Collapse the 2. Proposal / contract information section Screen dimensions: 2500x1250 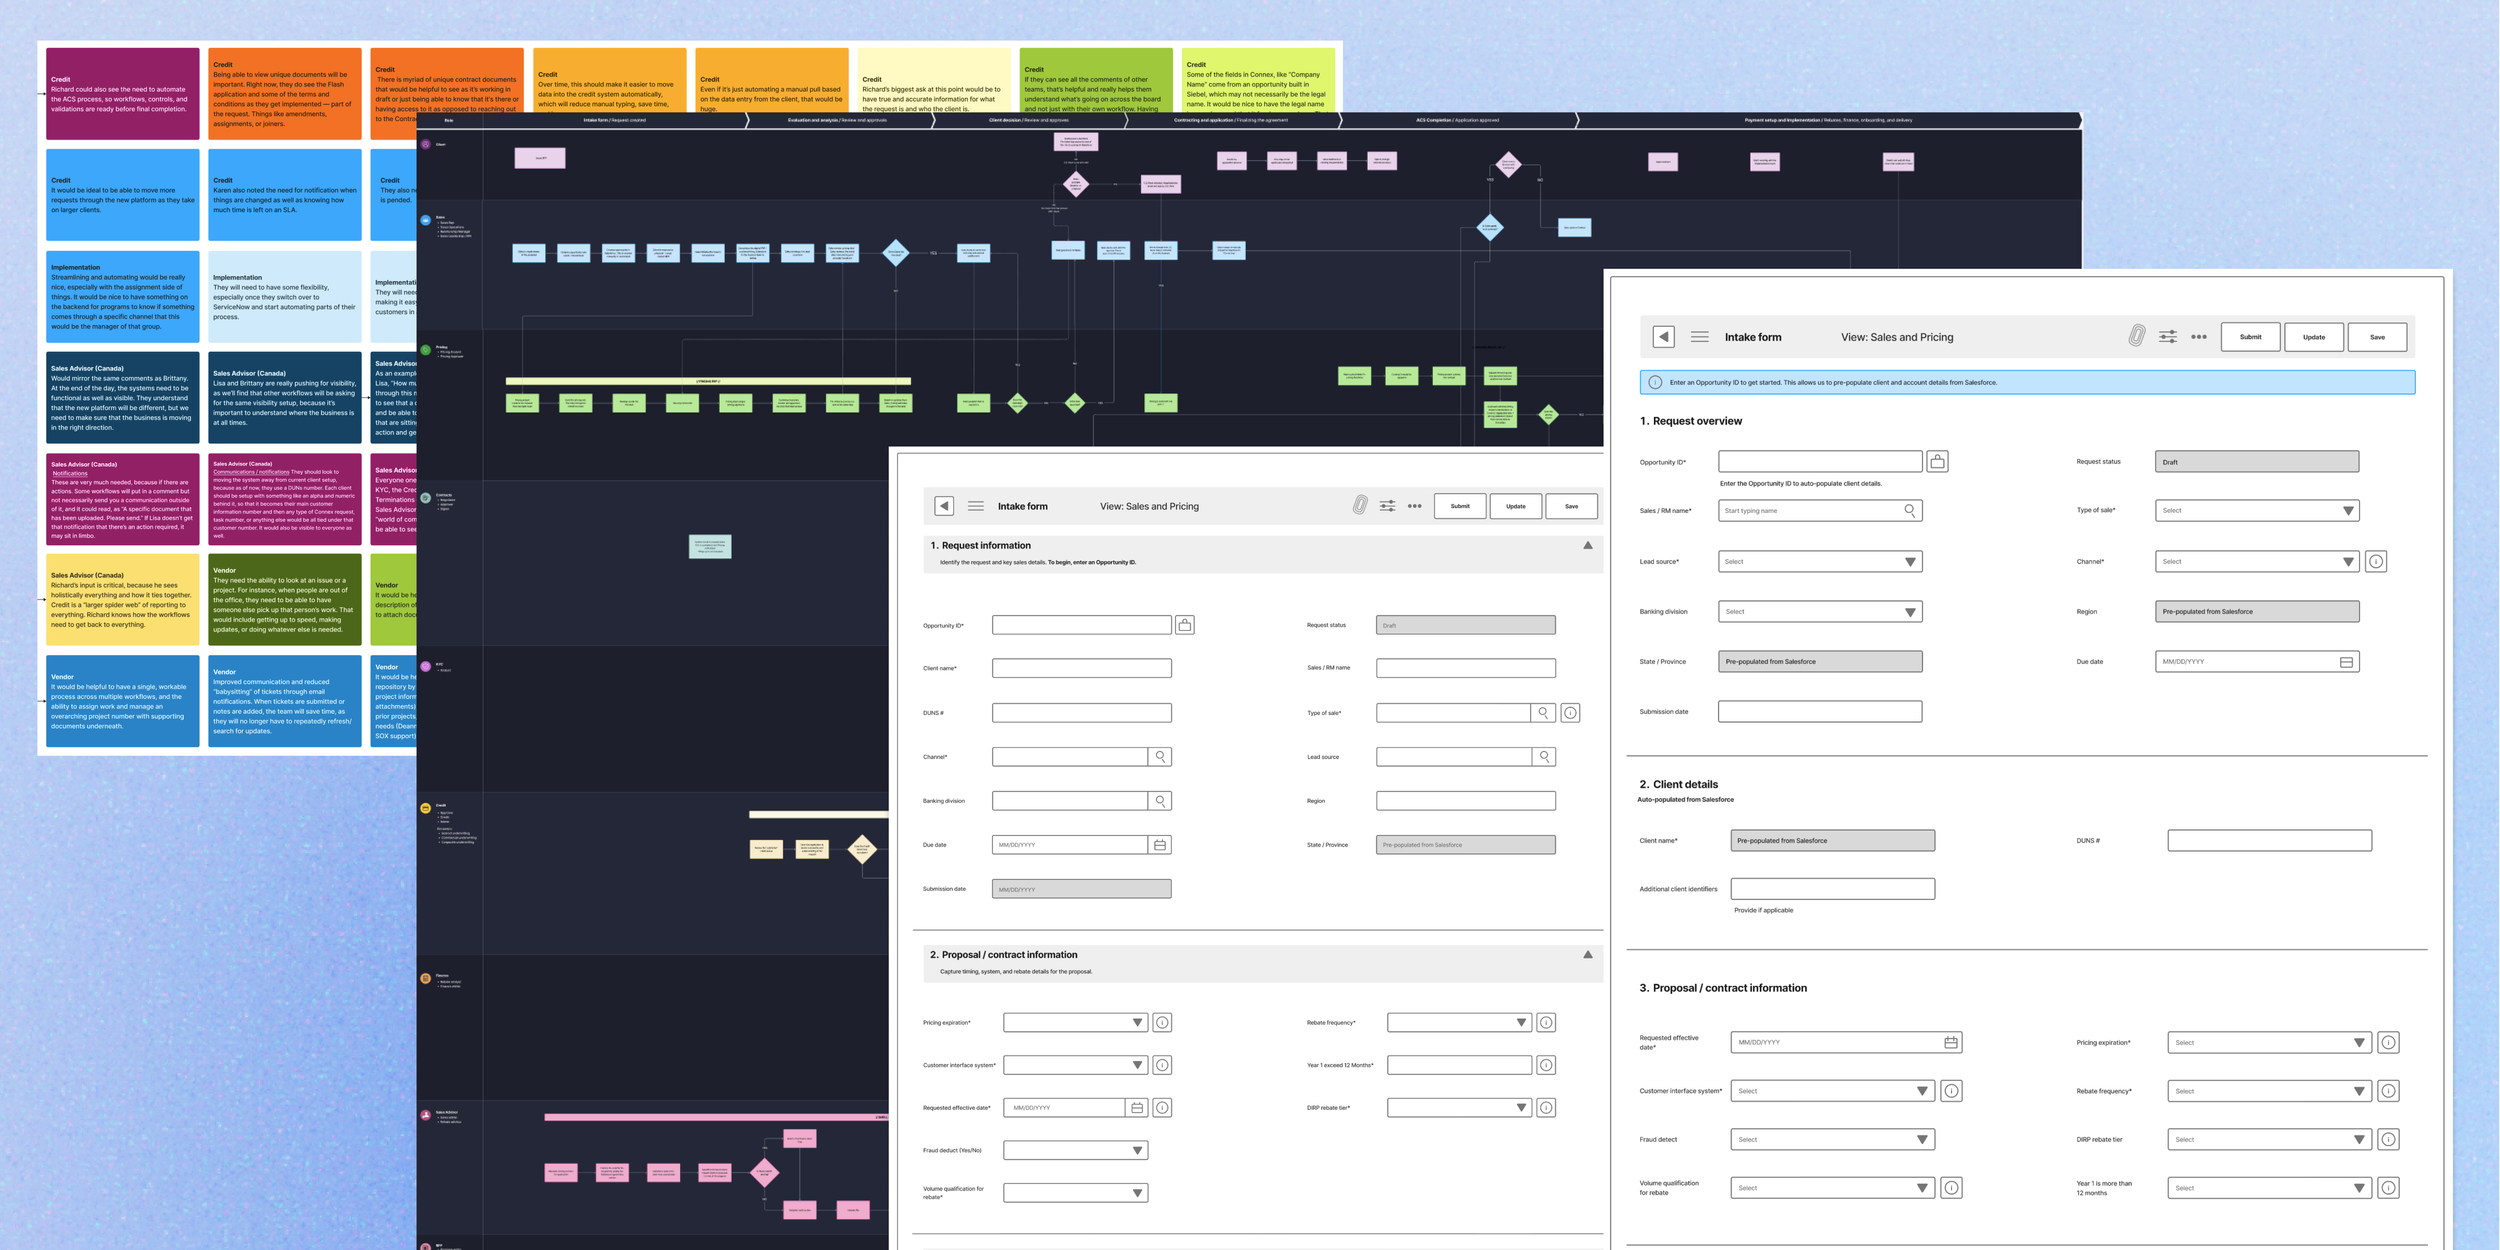pyautogui.click(x=1587, y=954)
